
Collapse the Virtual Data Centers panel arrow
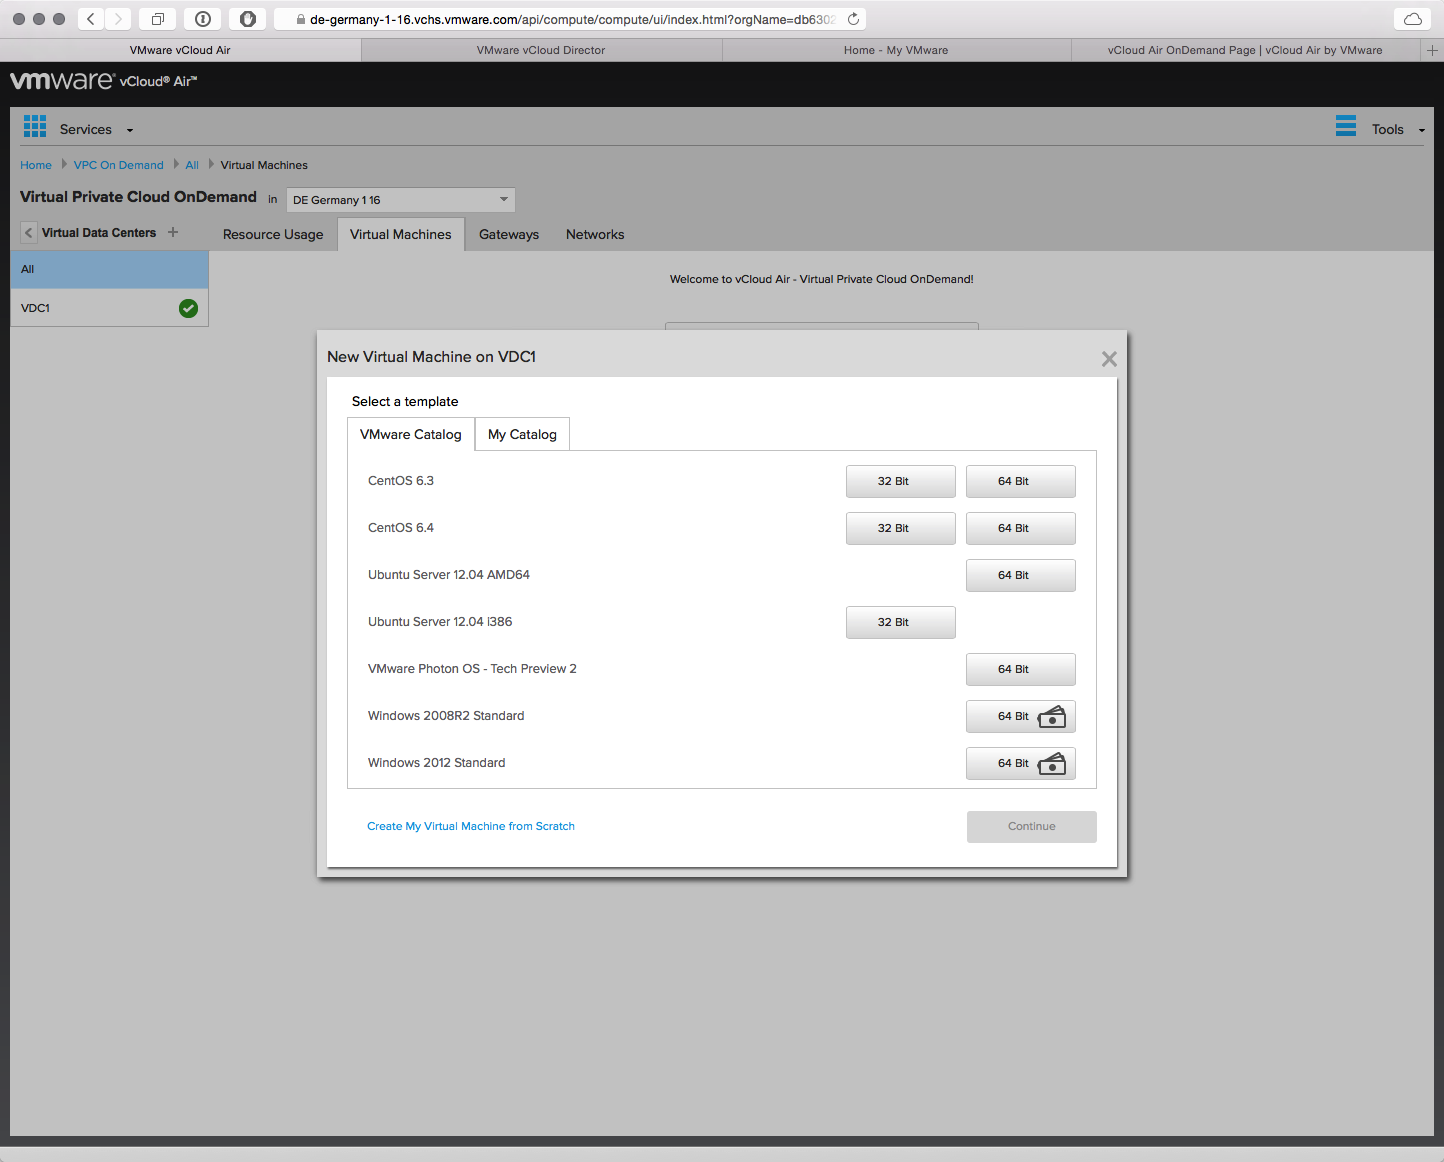point(28,233)
